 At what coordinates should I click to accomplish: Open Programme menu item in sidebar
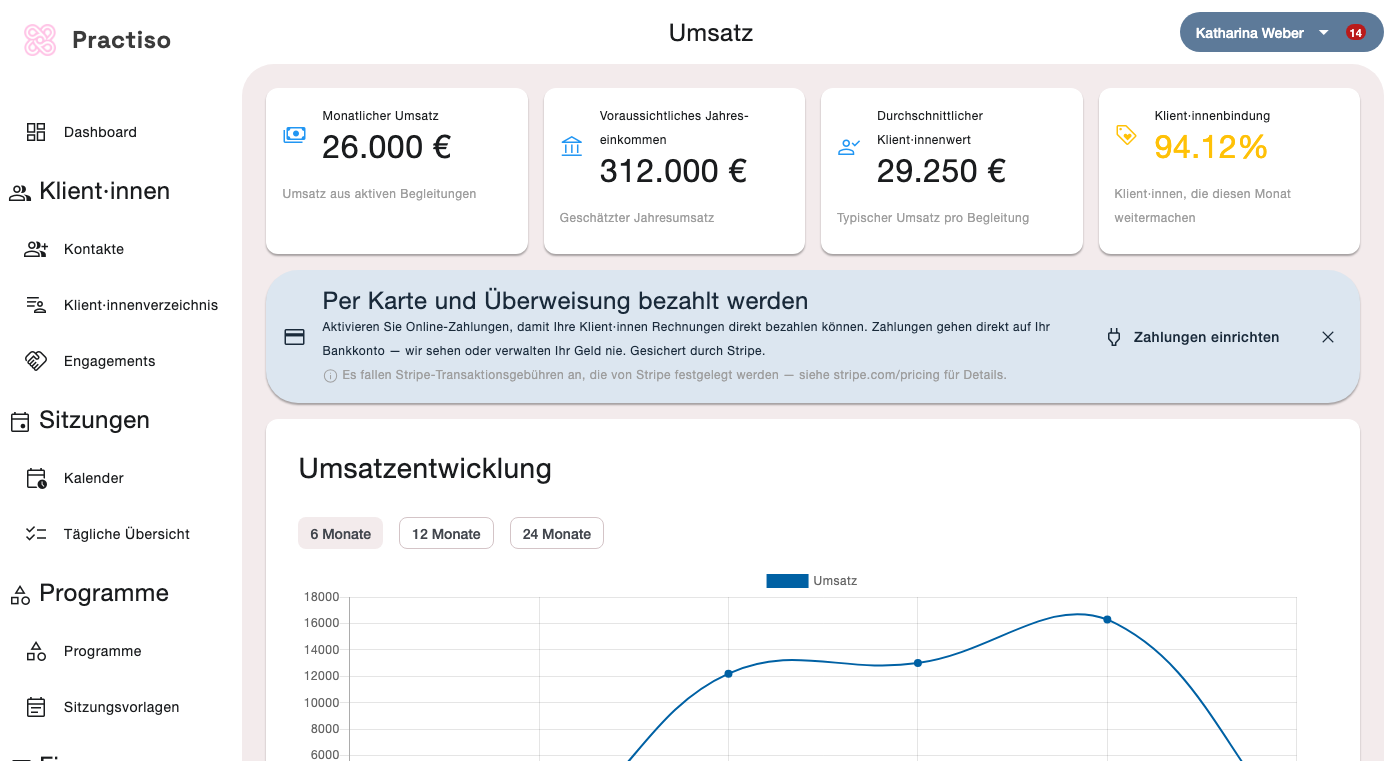click(102, 651)
